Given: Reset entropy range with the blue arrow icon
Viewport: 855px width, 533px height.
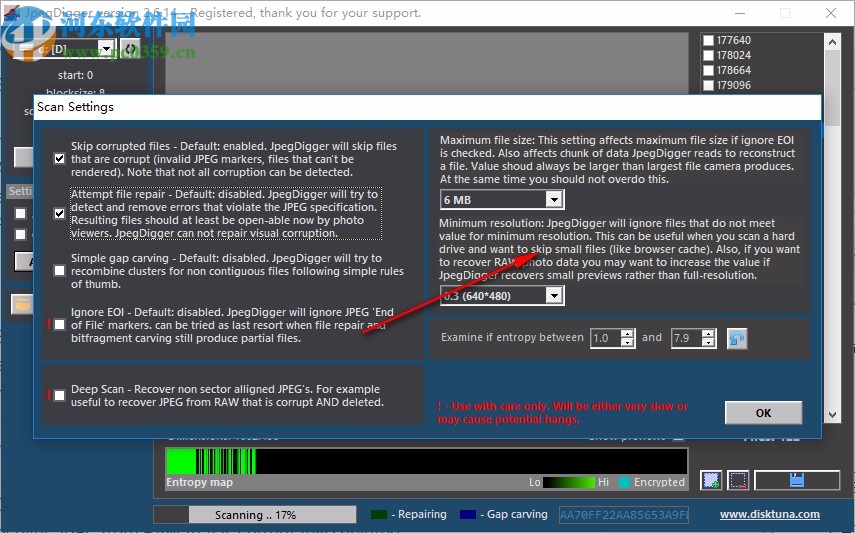Looking at the screenshot, I should click(x=737, y=338).
